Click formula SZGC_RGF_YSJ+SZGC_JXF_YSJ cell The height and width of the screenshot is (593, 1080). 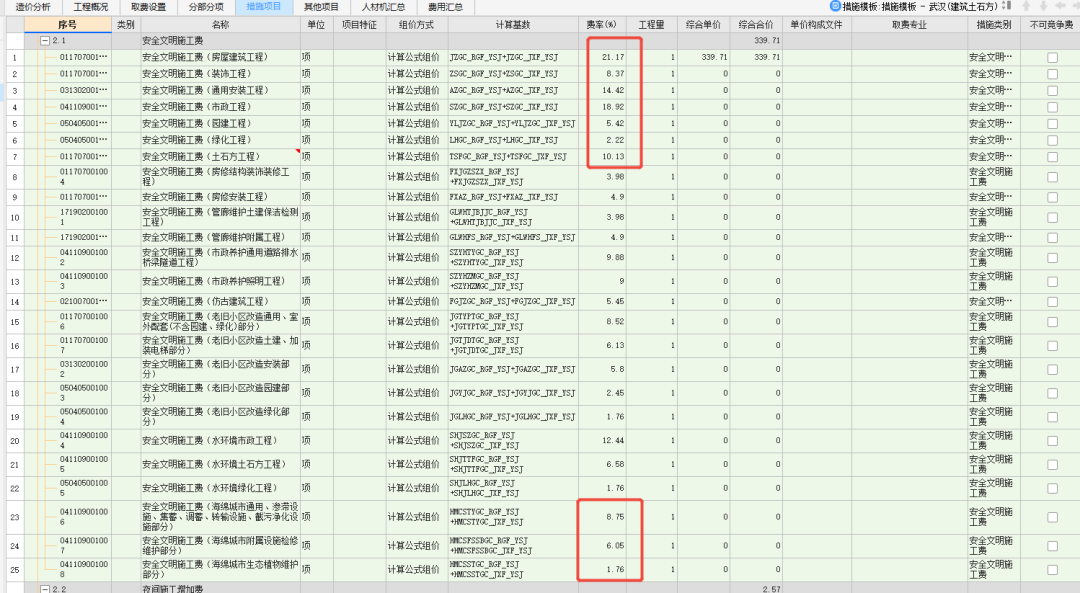[513, 107]
